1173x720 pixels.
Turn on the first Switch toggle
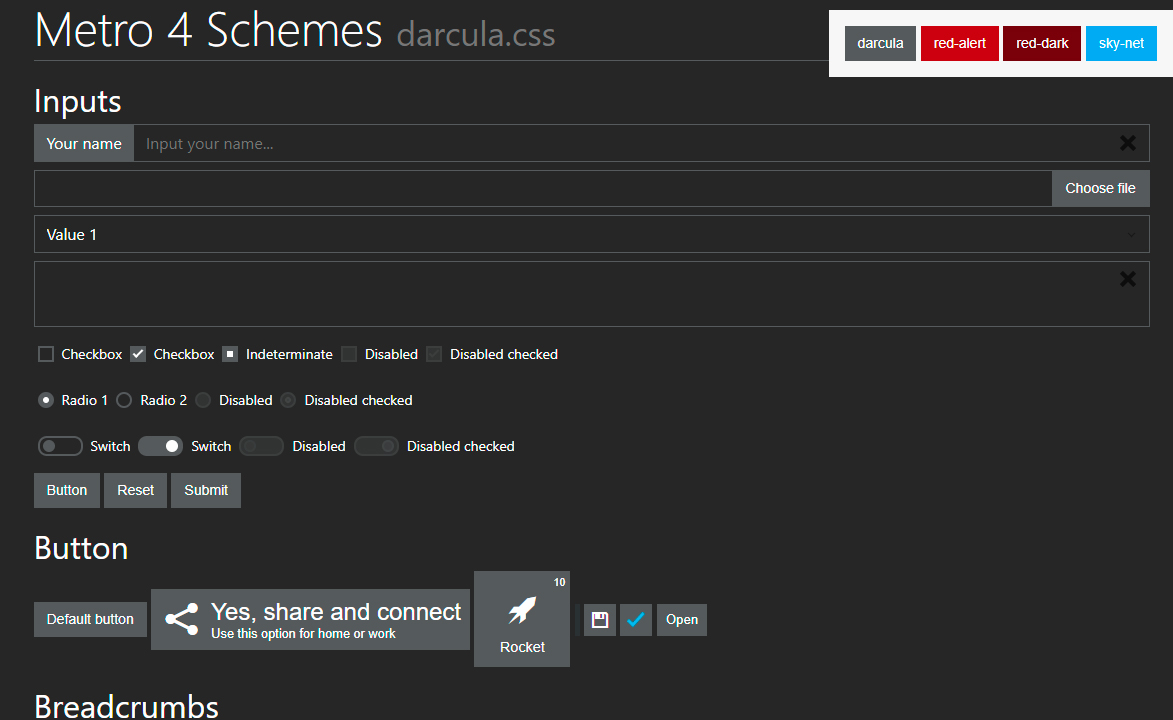(60, 446)
